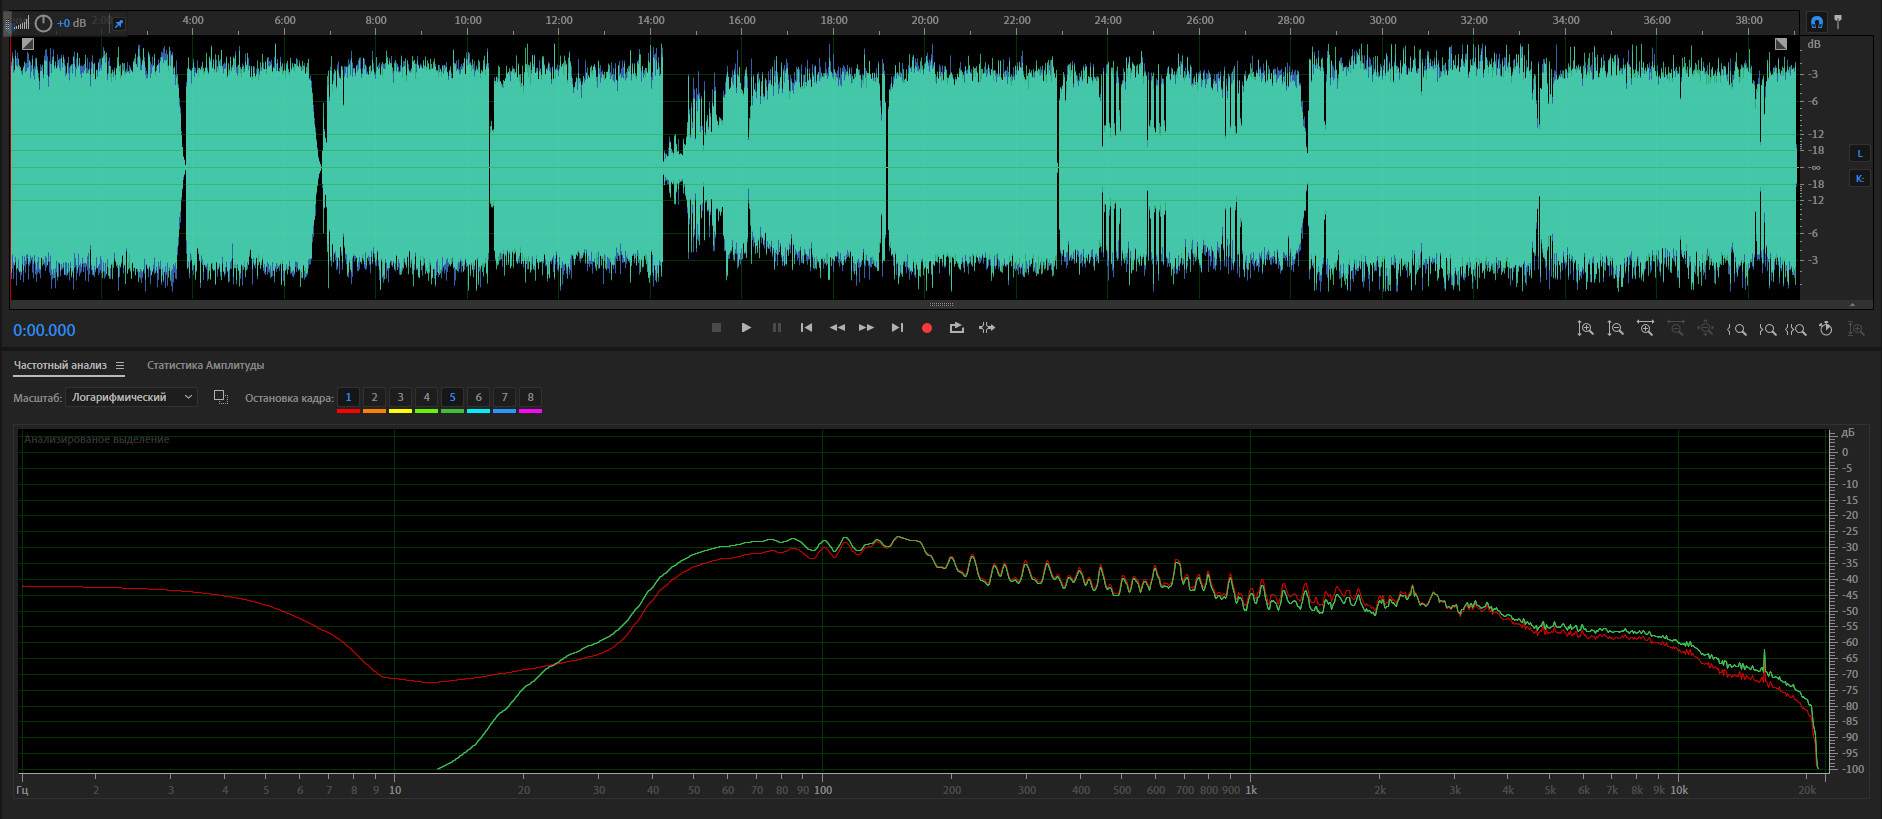Click the copy graph data icon next to Масштаб
The image size is (1882, 819).
221,397
